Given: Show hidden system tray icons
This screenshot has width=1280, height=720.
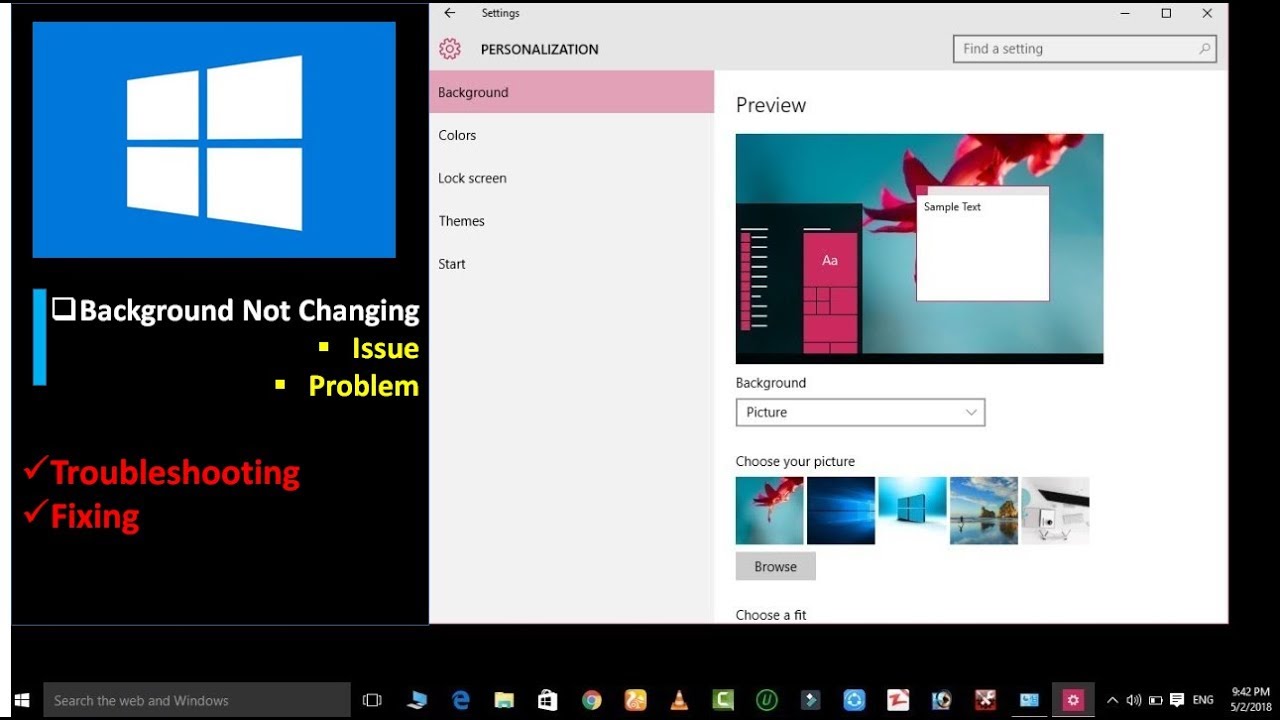Looking at the screenshot, I should click(x=1112, y=700).
